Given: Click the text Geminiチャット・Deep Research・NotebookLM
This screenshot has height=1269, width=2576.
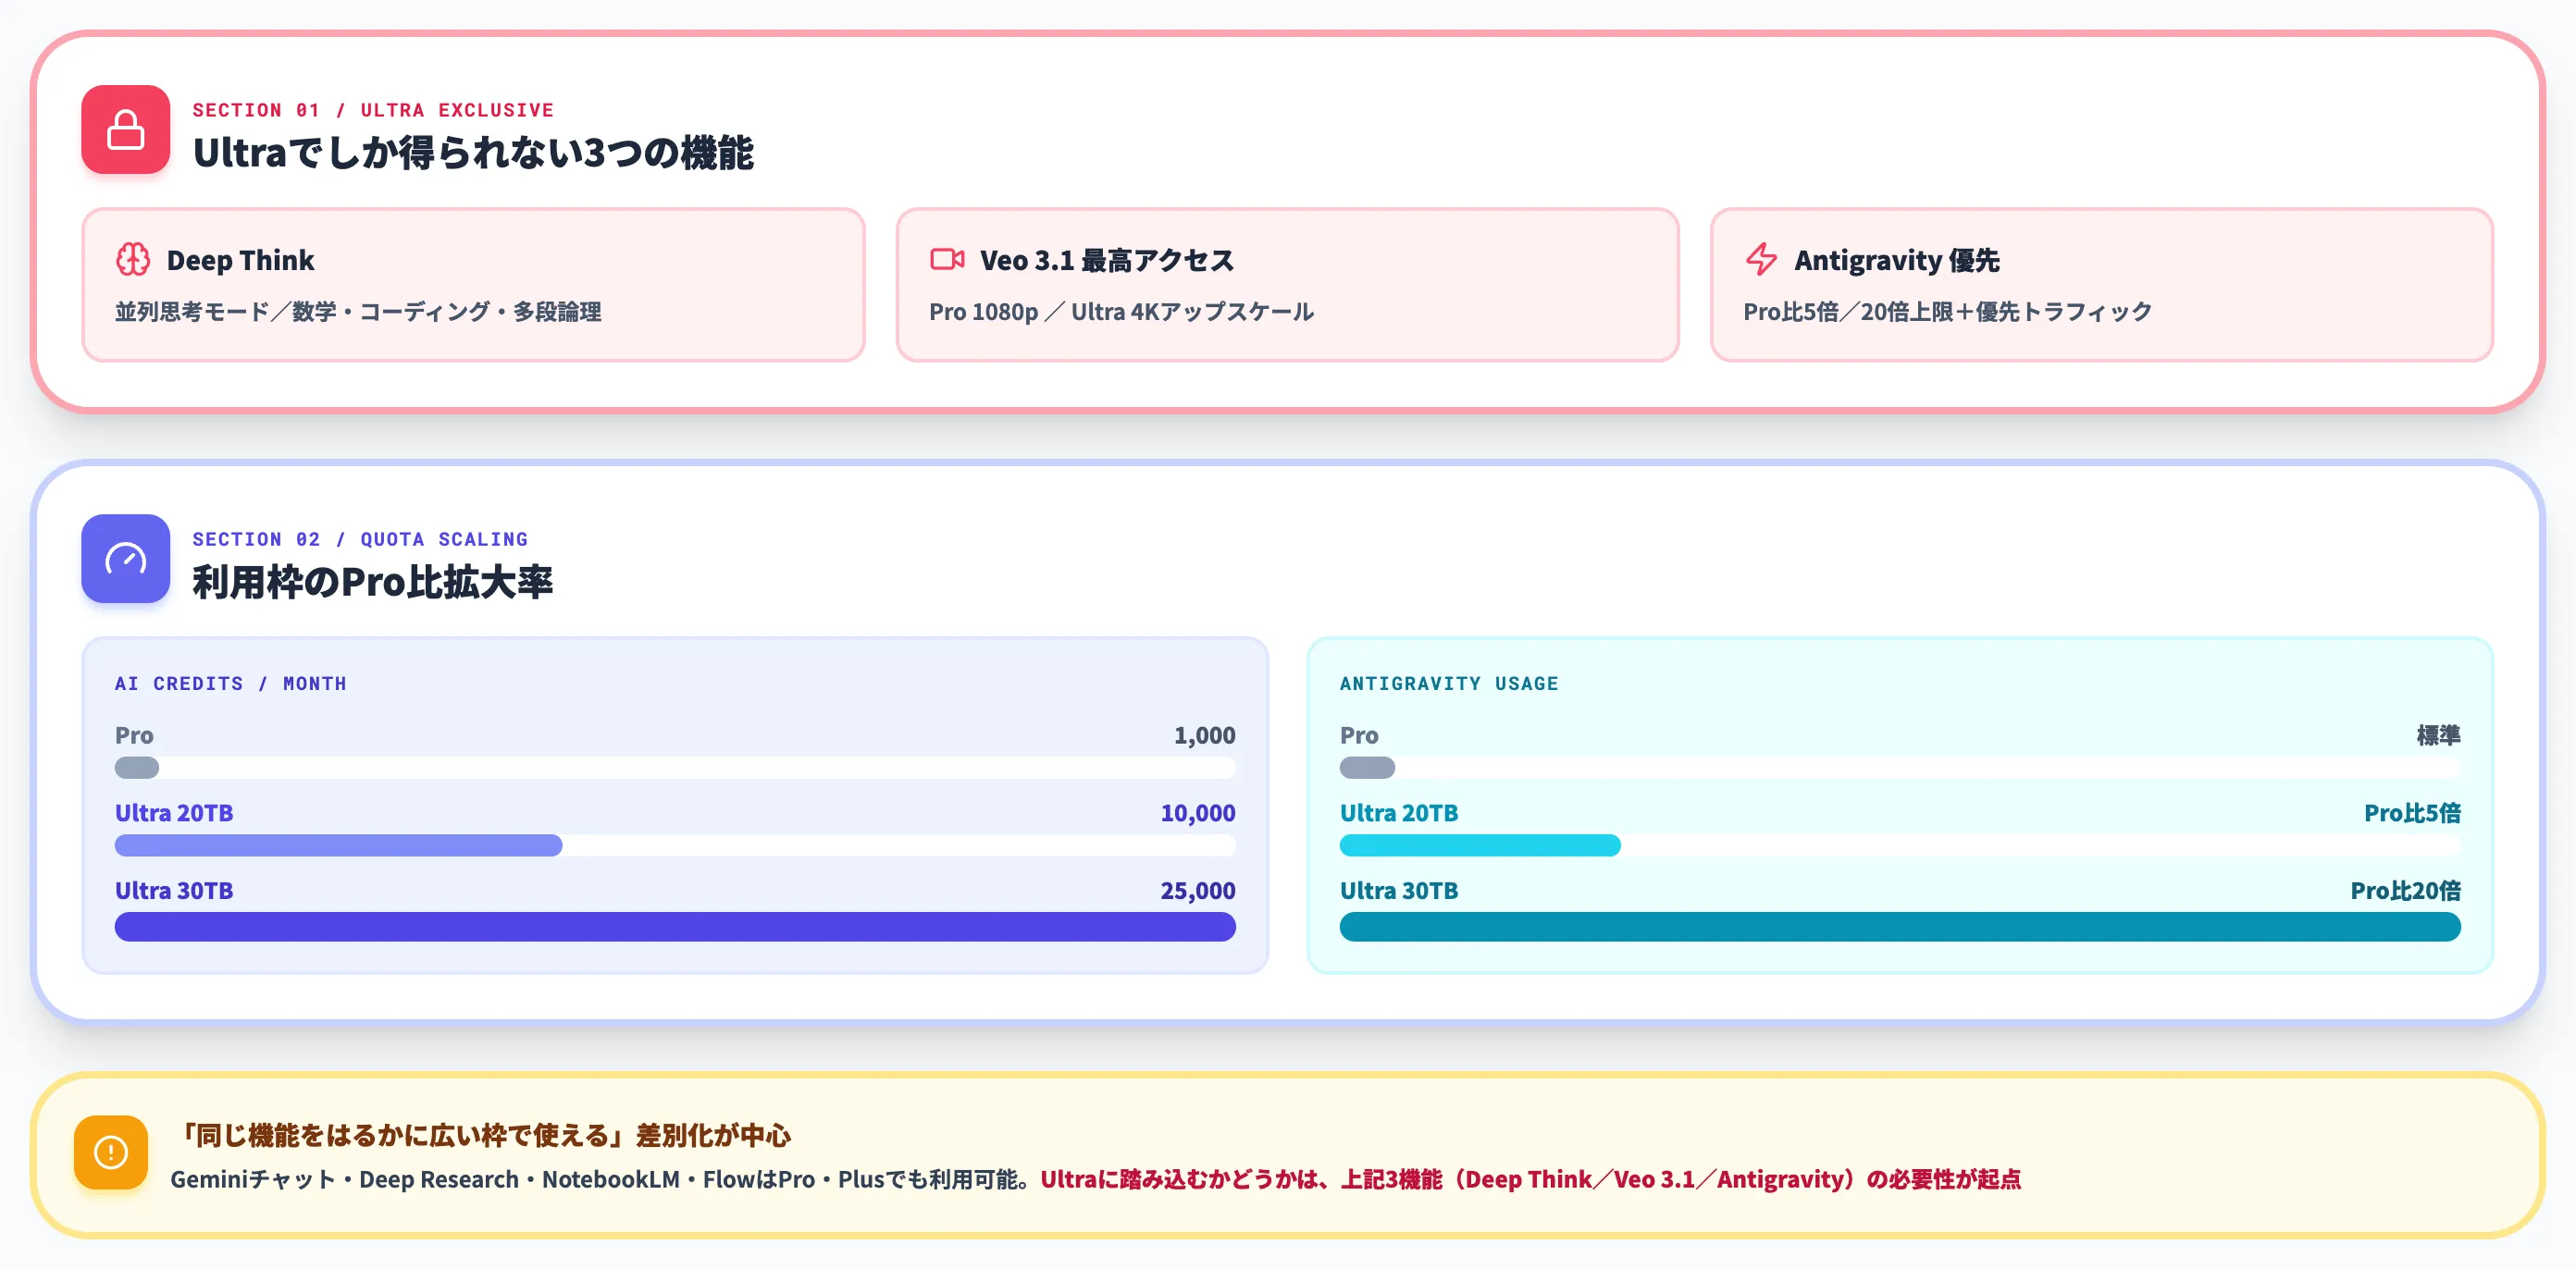Looking at the screenshot, I should [425, 1179].
